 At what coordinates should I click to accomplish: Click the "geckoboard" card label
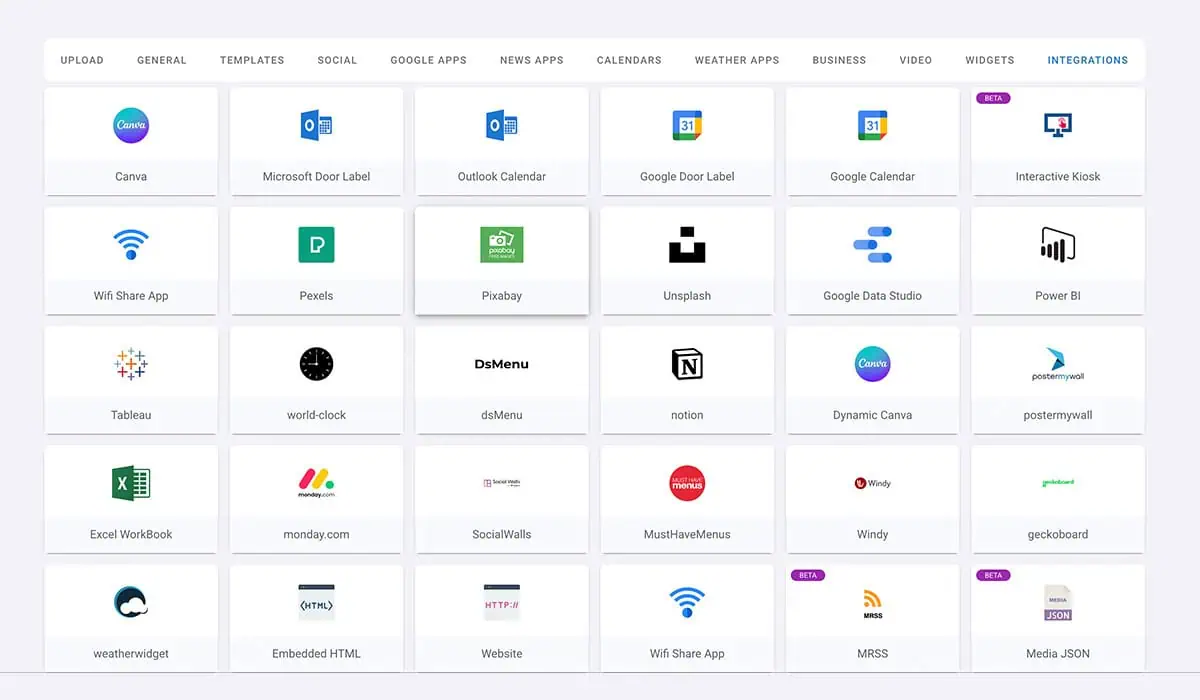click(x=1058, y=534)
